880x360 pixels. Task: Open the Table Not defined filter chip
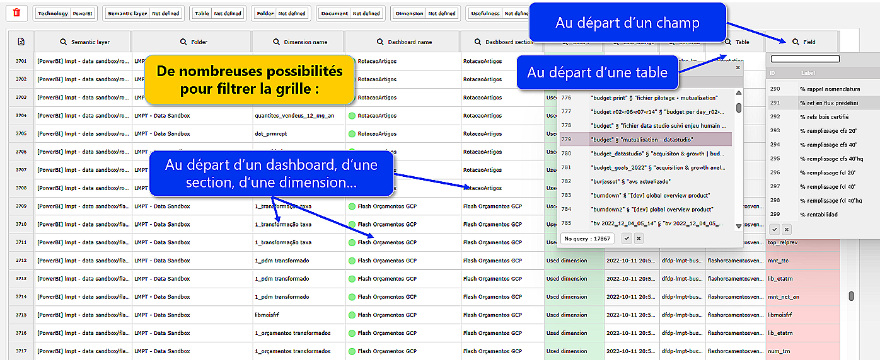(x=217, y=13)
